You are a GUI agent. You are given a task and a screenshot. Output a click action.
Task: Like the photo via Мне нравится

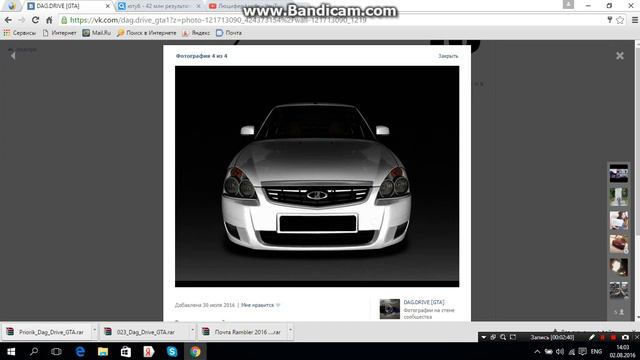[260, 305]
